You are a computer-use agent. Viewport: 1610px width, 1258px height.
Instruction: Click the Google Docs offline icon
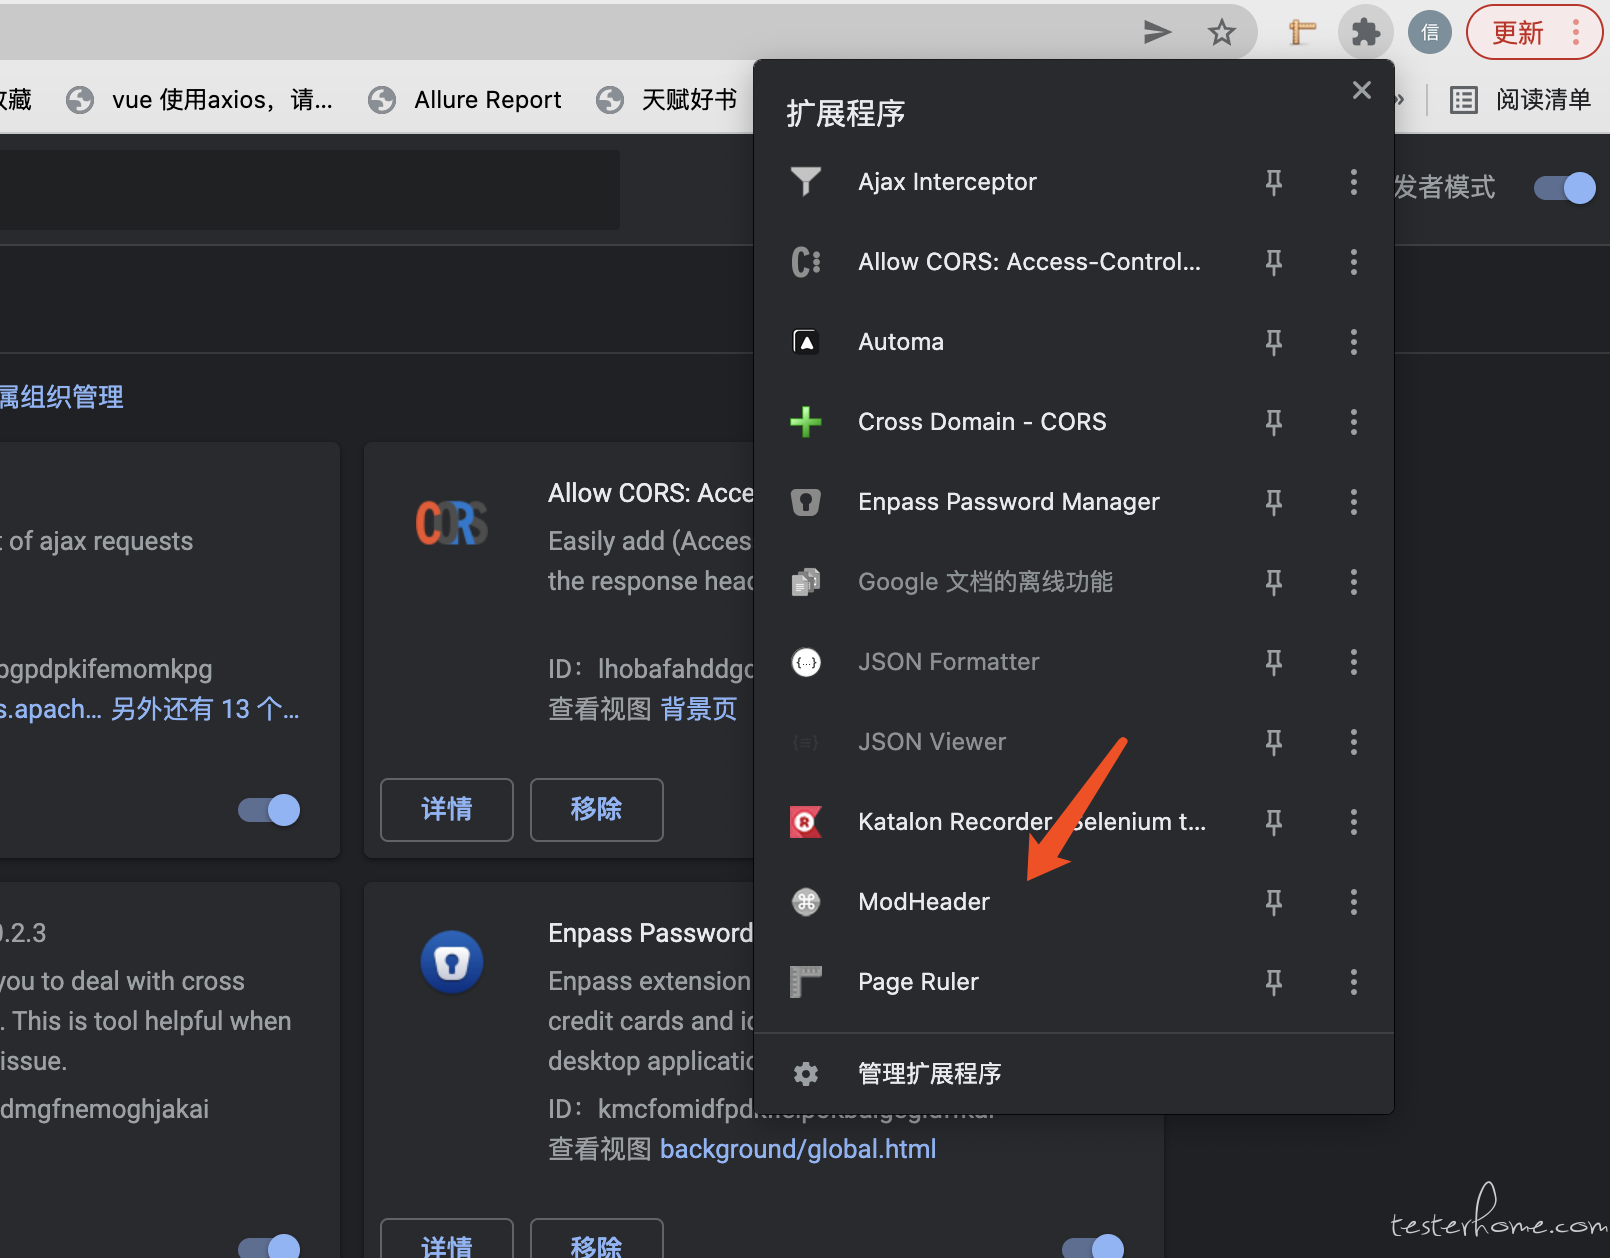(806, 582)
